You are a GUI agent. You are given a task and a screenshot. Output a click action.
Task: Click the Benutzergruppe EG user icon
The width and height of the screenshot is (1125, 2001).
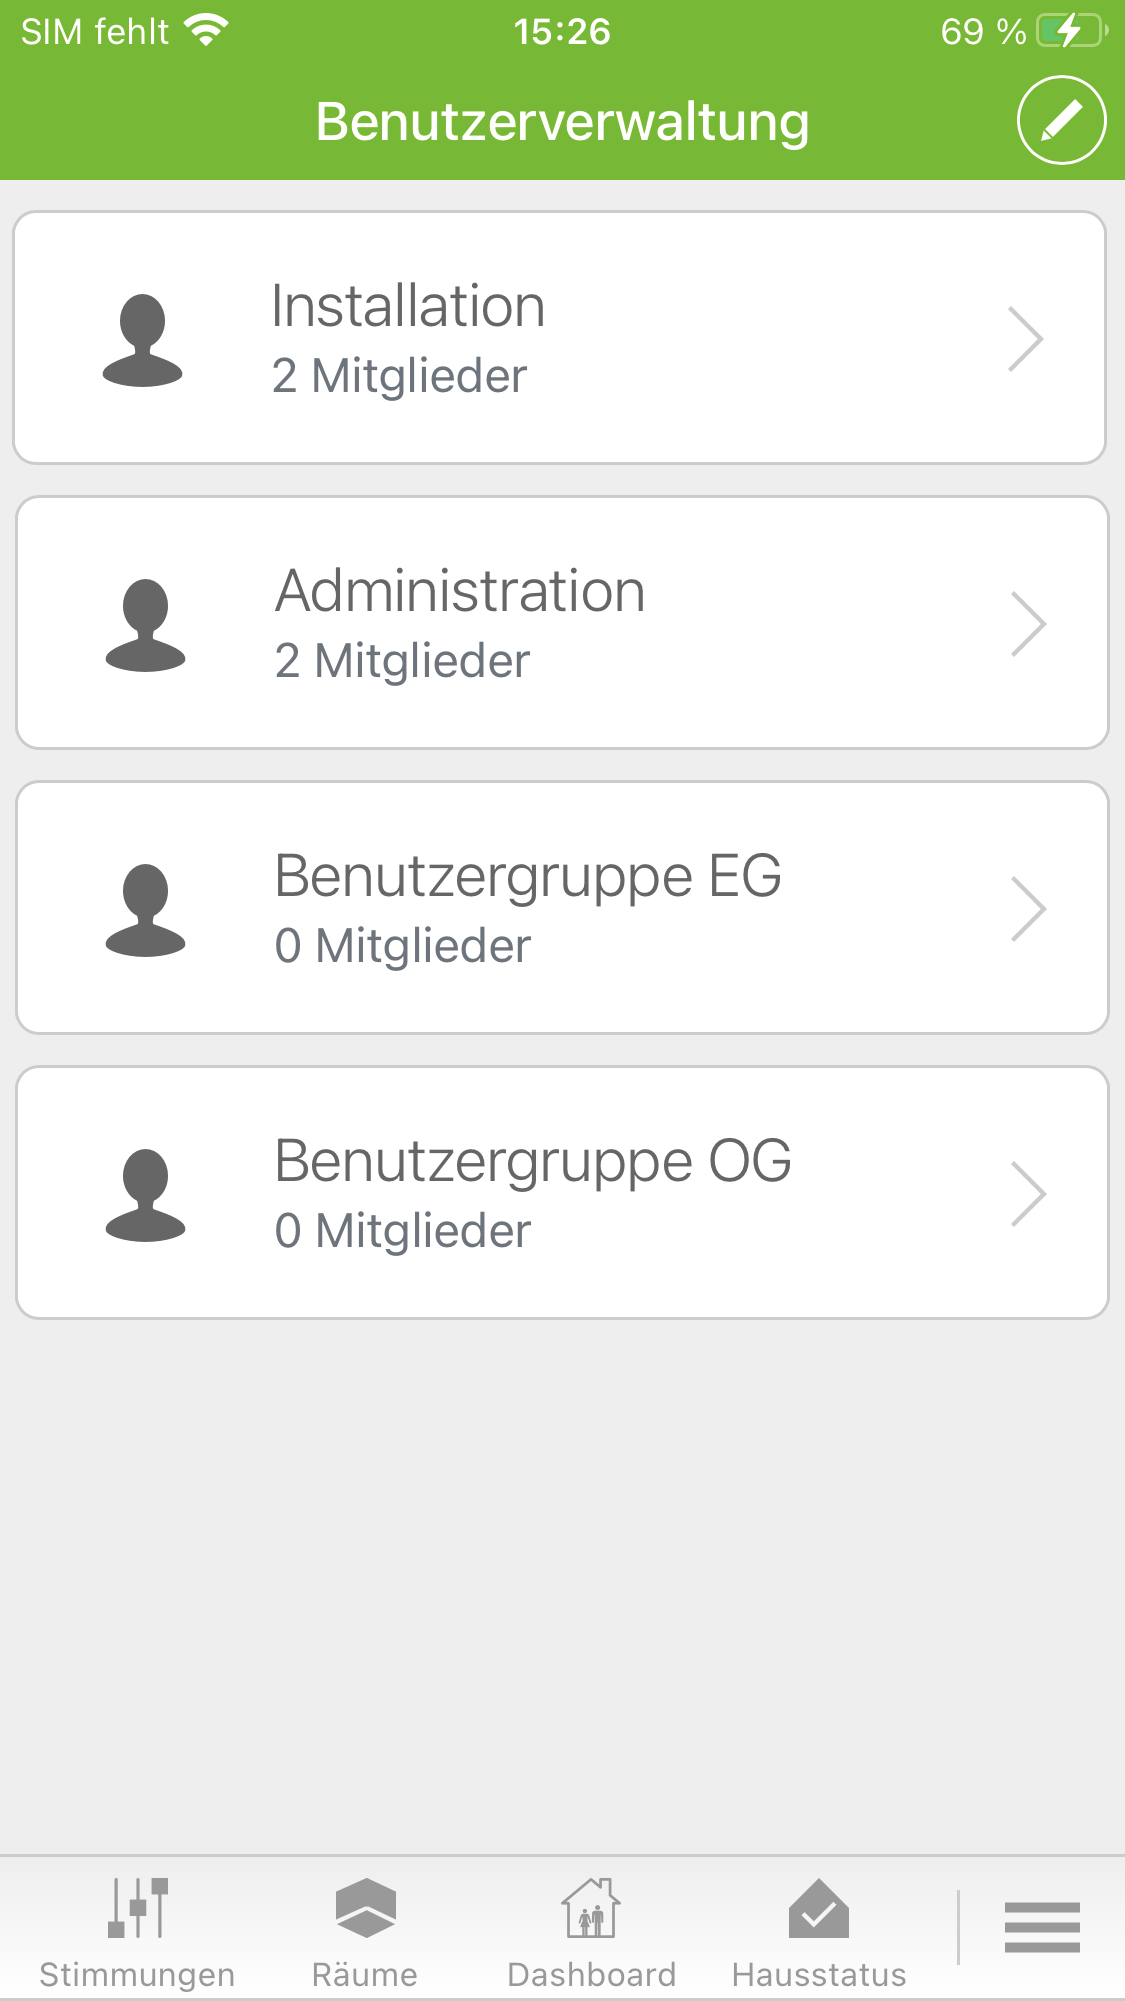point(146,910)
